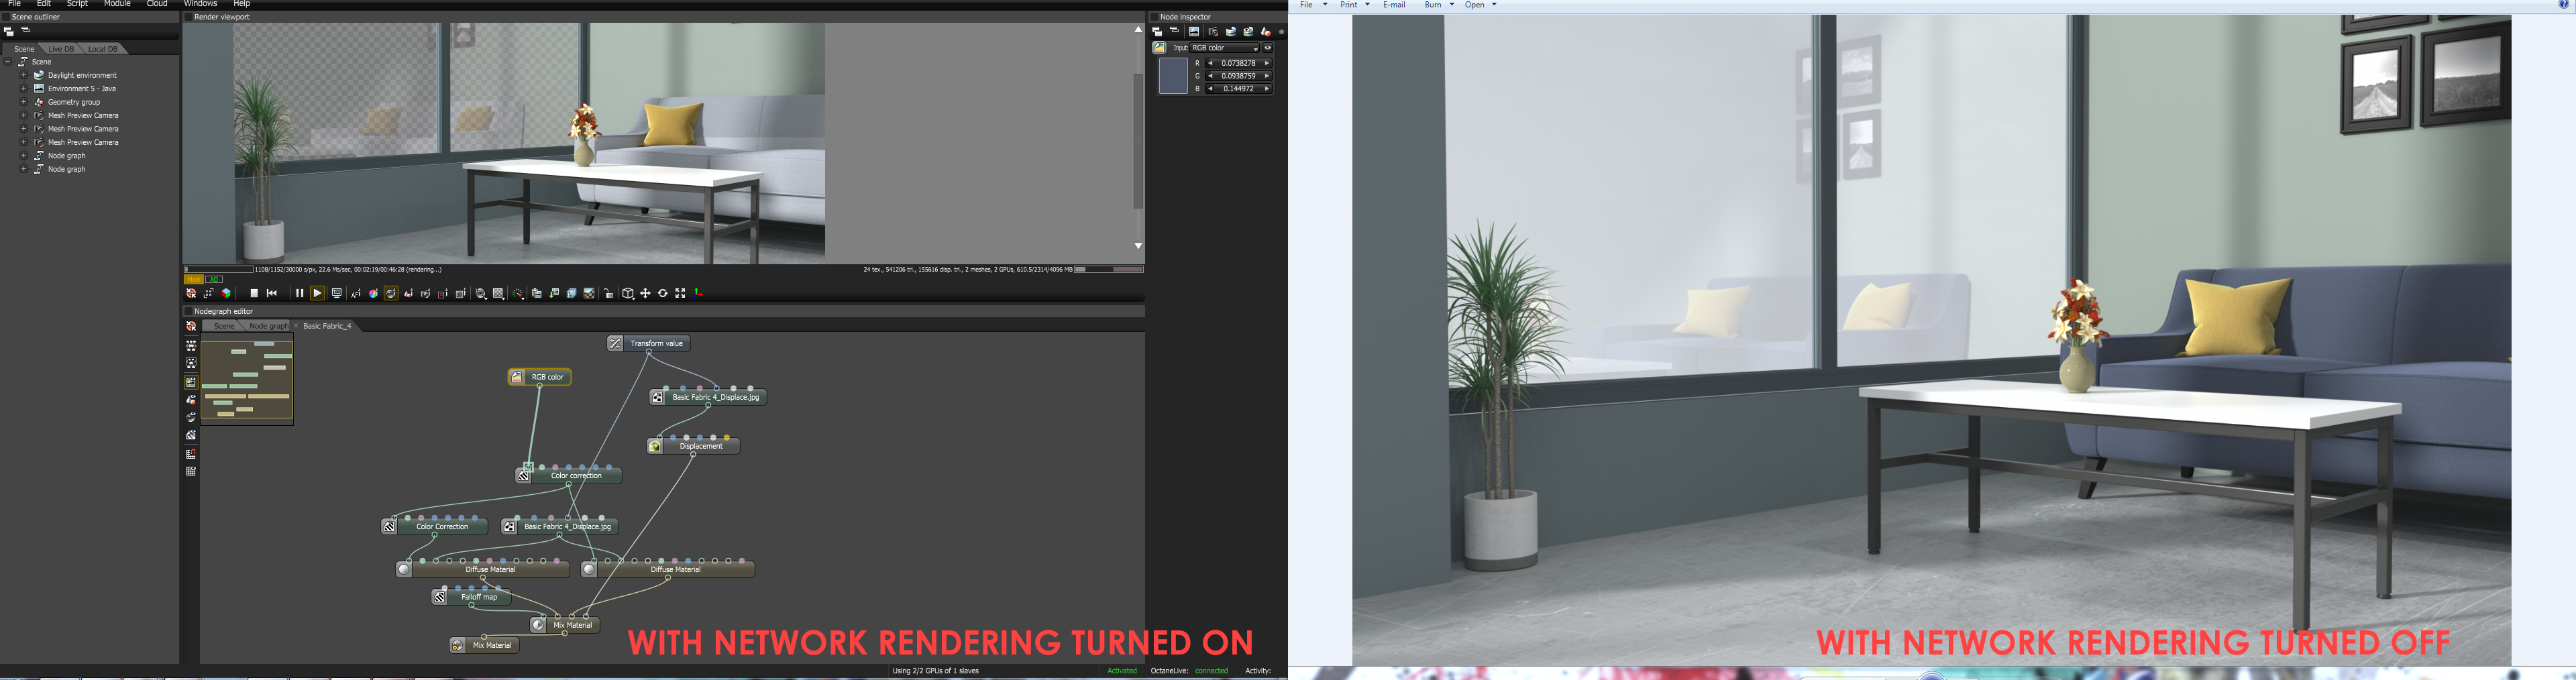Toggle the highlighted material picker tool
Viewport: 2576px width, 680px height.
coord(391,293)
